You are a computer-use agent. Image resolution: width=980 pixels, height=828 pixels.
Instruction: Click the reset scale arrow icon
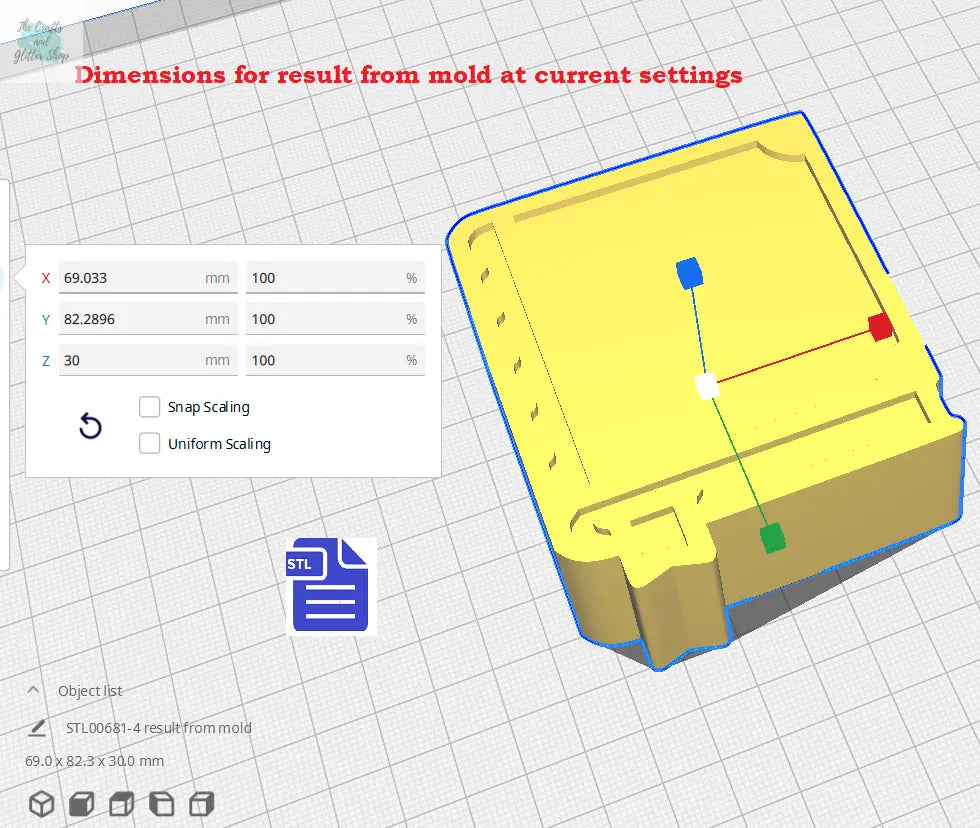[90, 427]
